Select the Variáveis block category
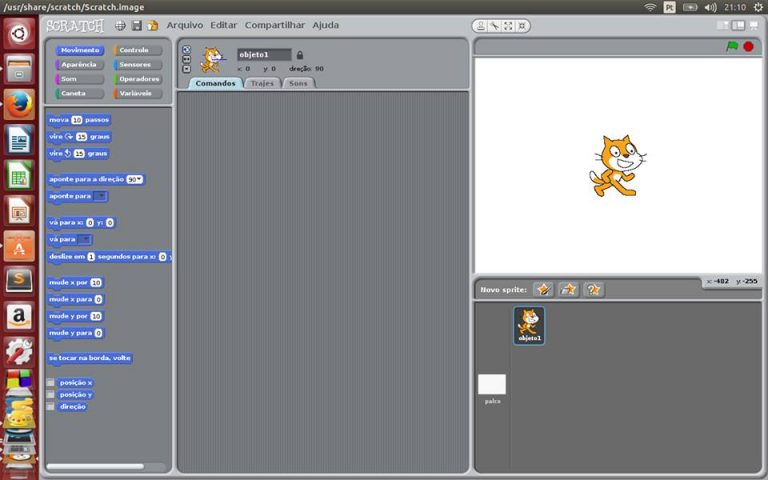 click(x=138, y=93)
